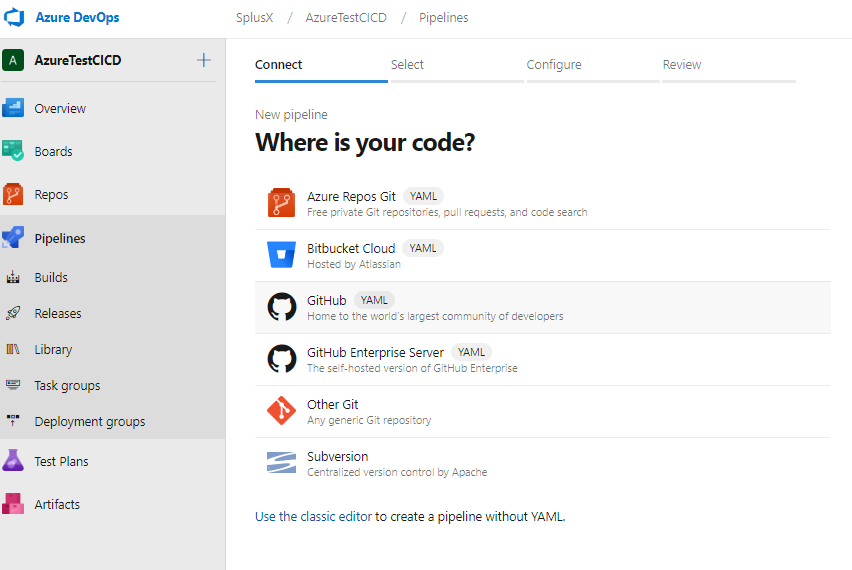Click the plus icon next to AzureTestCICD

click(204, 60)
